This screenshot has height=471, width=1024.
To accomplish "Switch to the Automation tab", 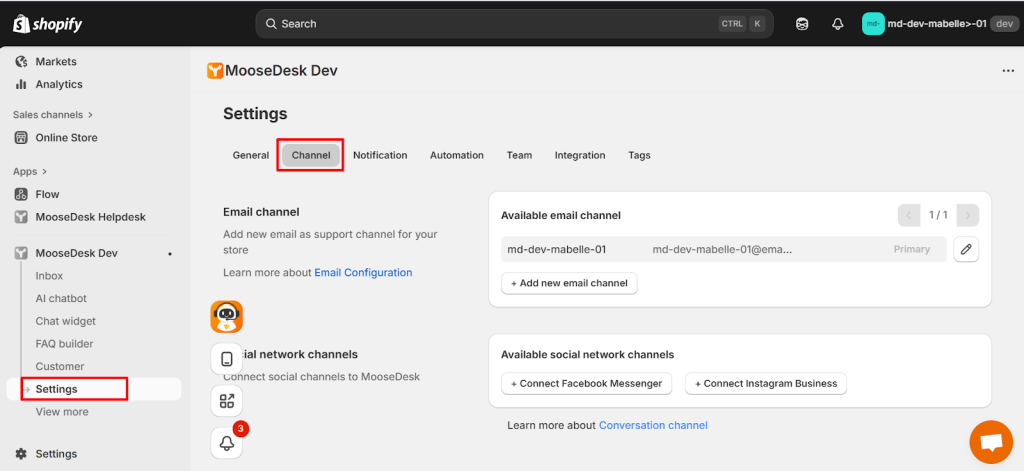I will (x=456, y=156).
